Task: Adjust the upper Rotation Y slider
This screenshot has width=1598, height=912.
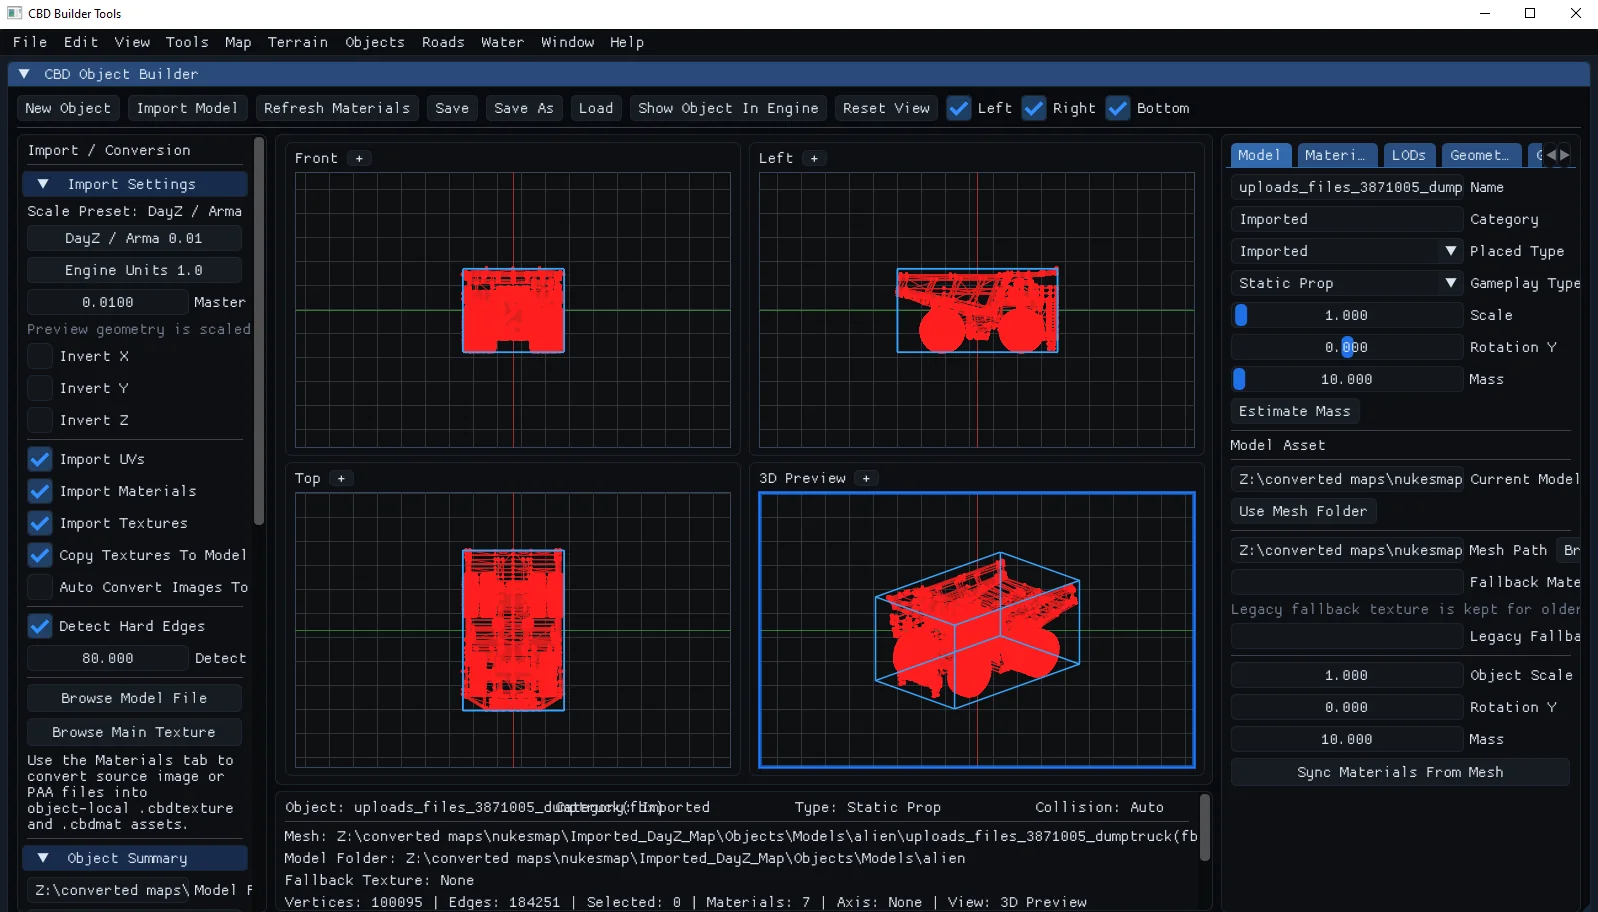Action: (1347, 347)
